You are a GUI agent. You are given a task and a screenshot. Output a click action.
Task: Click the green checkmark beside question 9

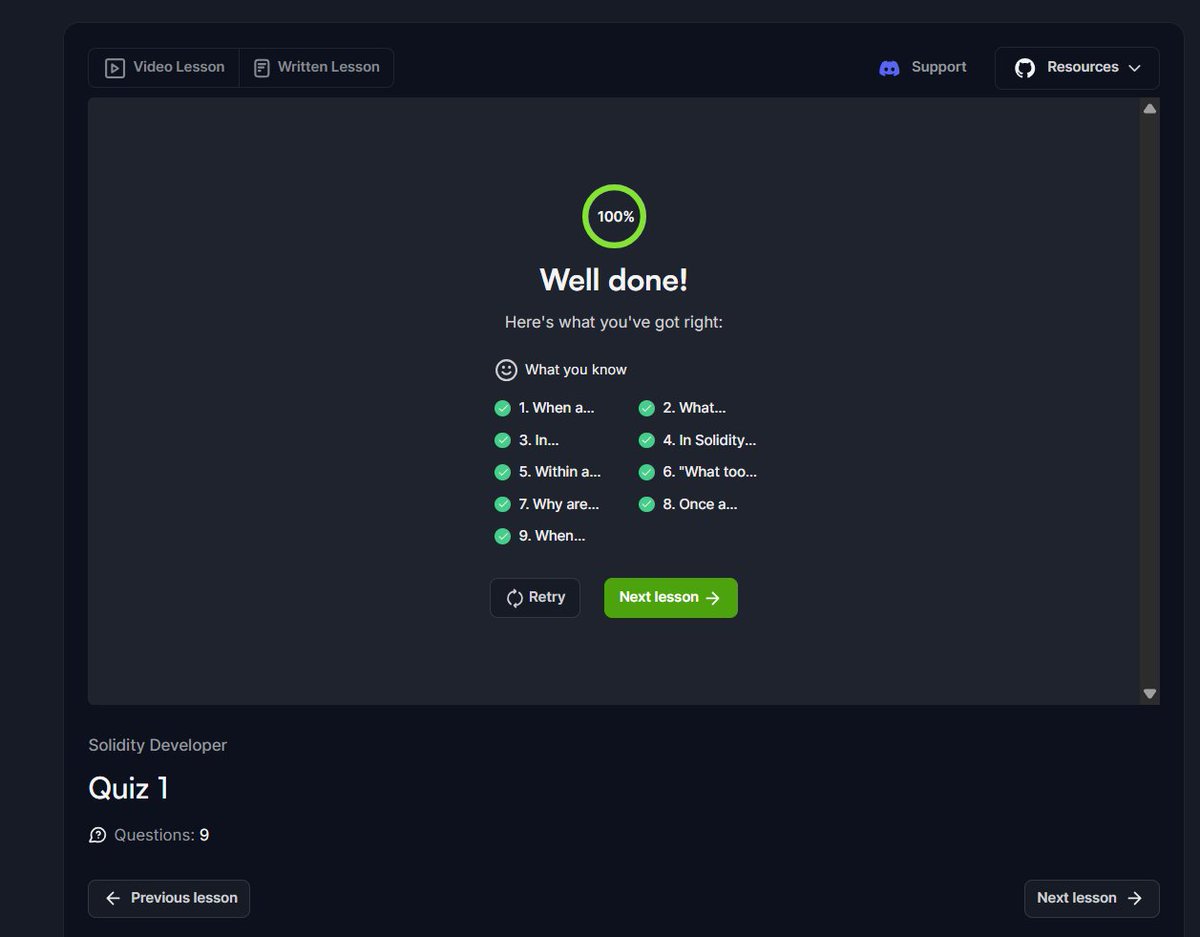pyautogui.click(x=503, y=536)
